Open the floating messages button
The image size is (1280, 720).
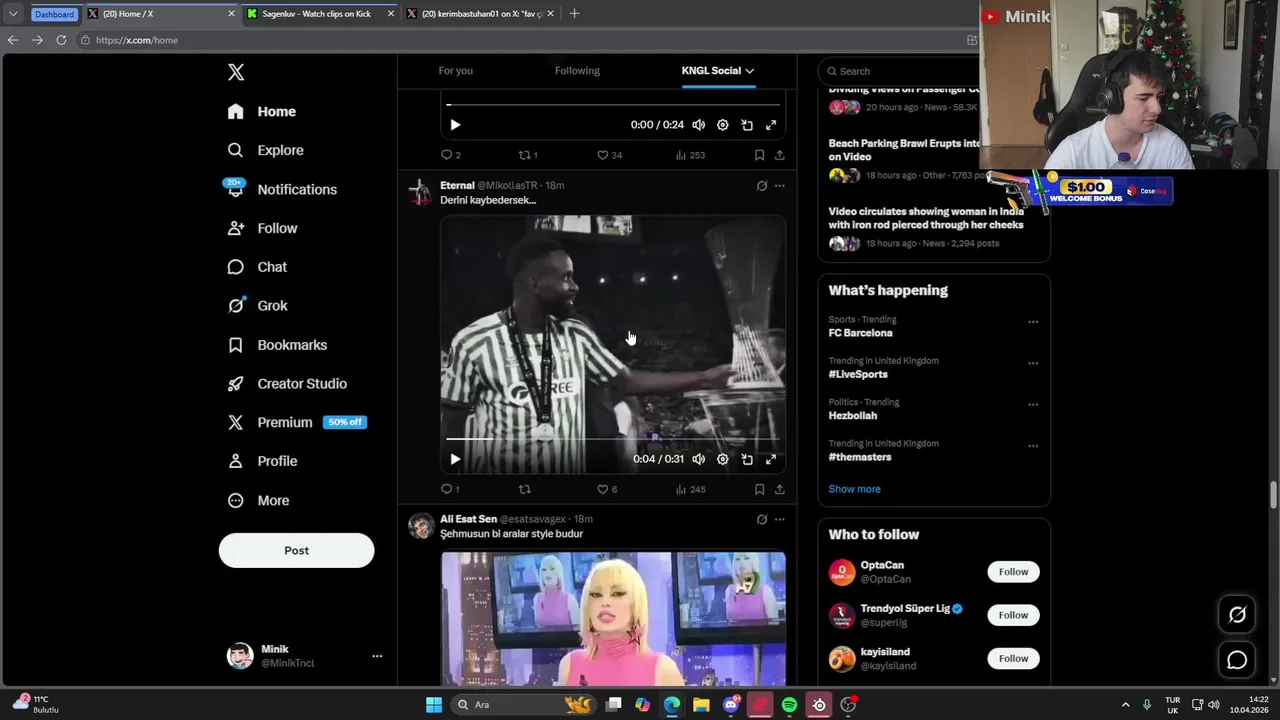1237,660
